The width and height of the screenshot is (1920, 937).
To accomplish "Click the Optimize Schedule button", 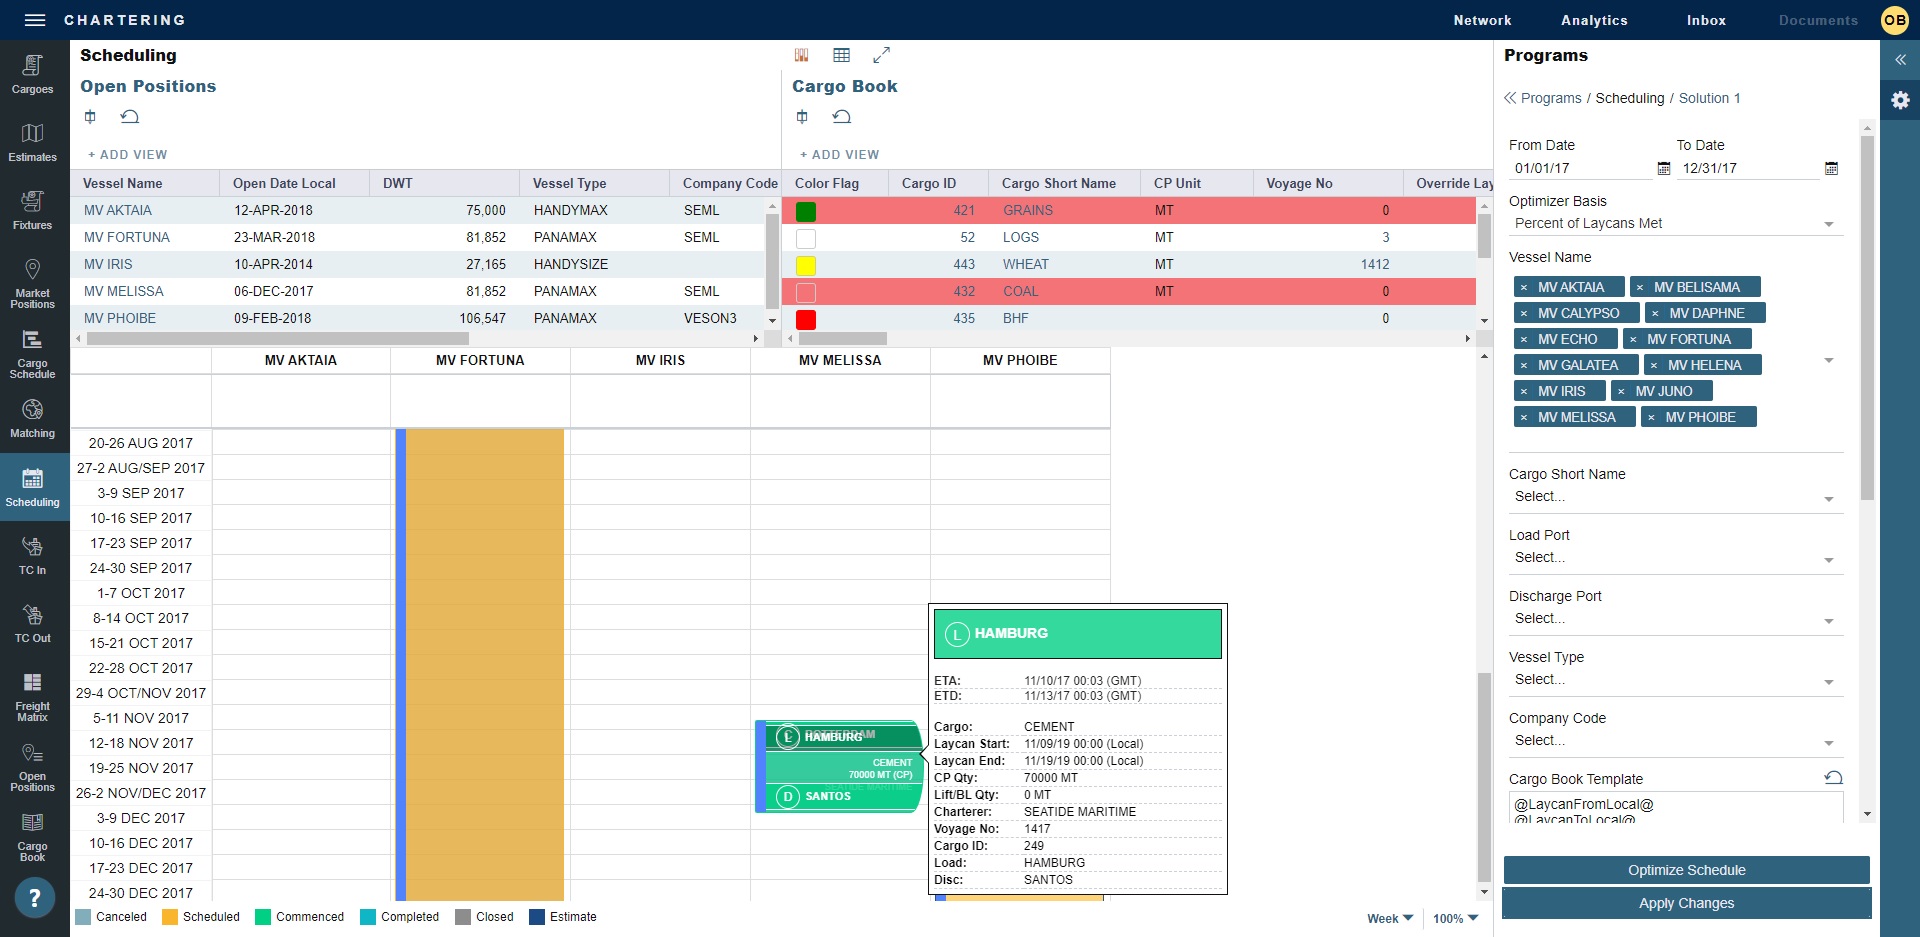I will [x=1686, y=869].
